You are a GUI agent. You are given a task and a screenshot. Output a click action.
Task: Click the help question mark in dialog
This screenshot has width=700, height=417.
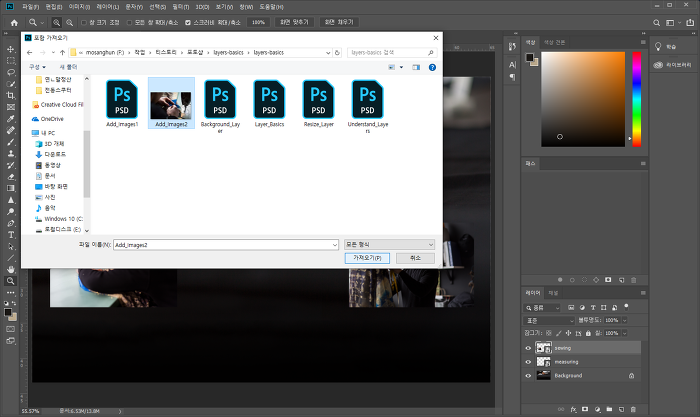(432, 67)
